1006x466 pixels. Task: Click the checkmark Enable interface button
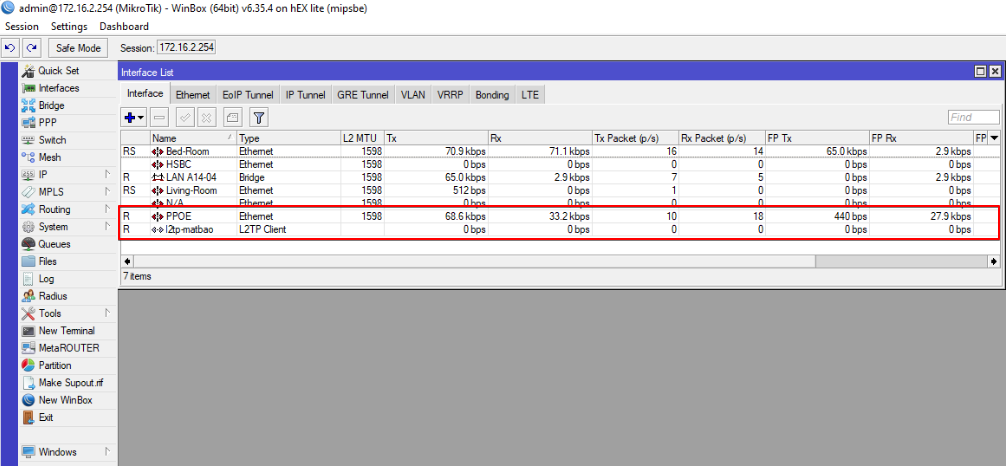tap(185, 117)
